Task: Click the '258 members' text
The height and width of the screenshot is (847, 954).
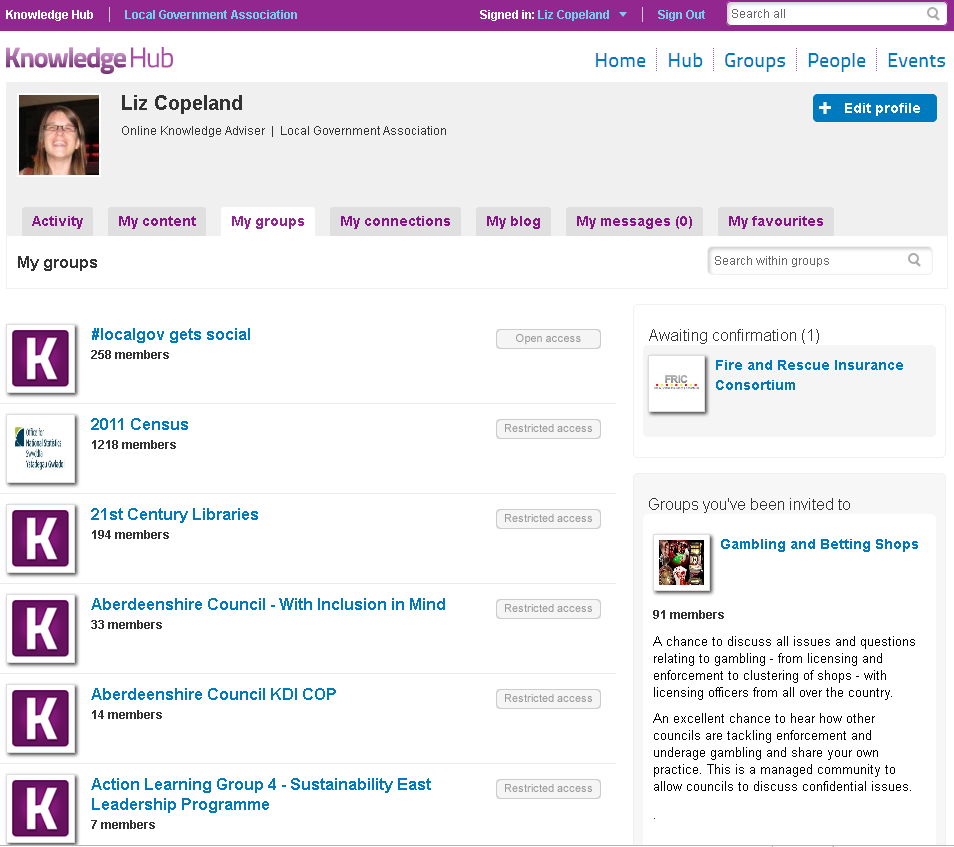Action: point(130,355)
